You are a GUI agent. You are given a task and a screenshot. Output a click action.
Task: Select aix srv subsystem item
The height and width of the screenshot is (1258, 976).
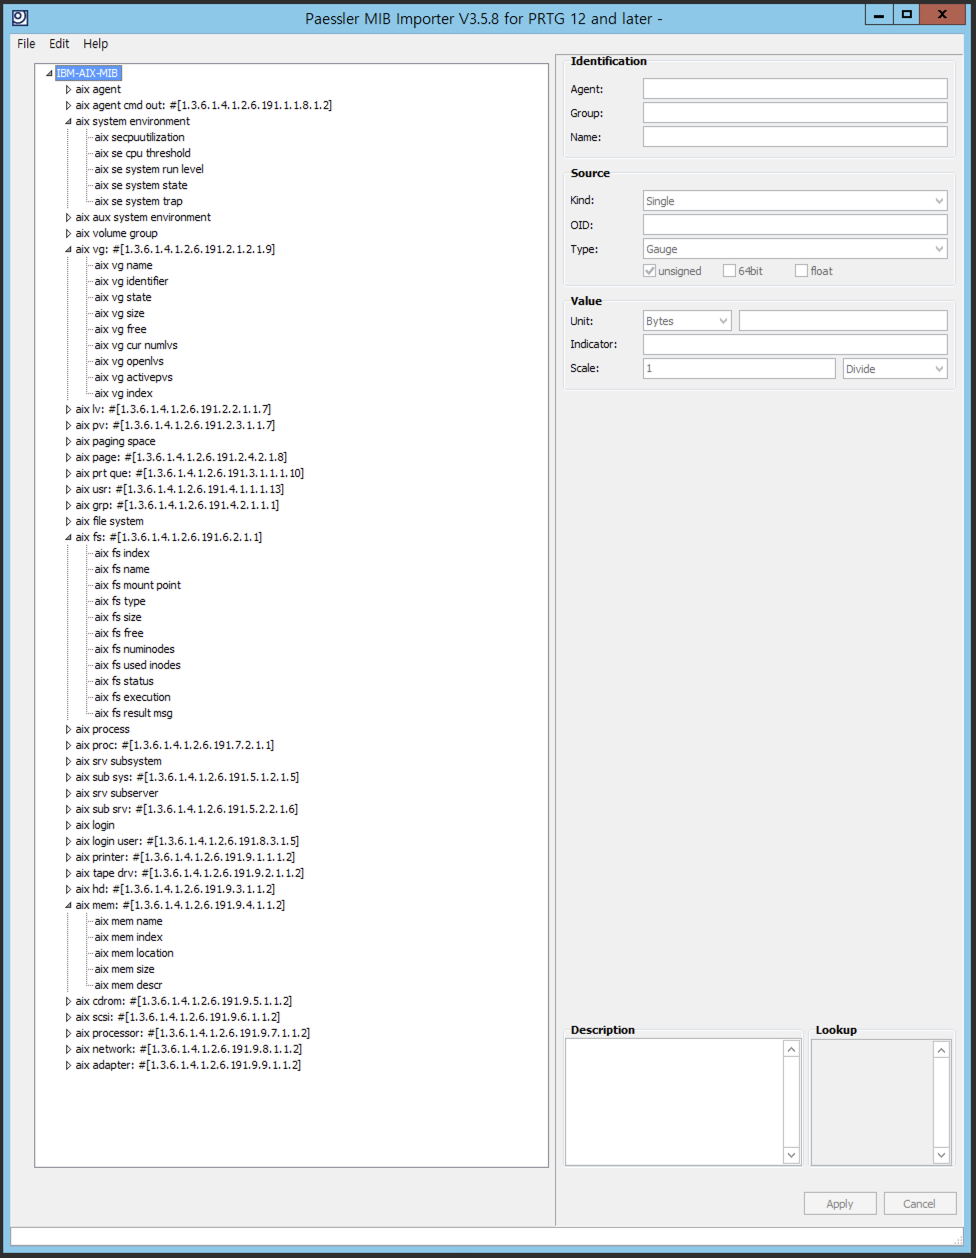point(118,761)
